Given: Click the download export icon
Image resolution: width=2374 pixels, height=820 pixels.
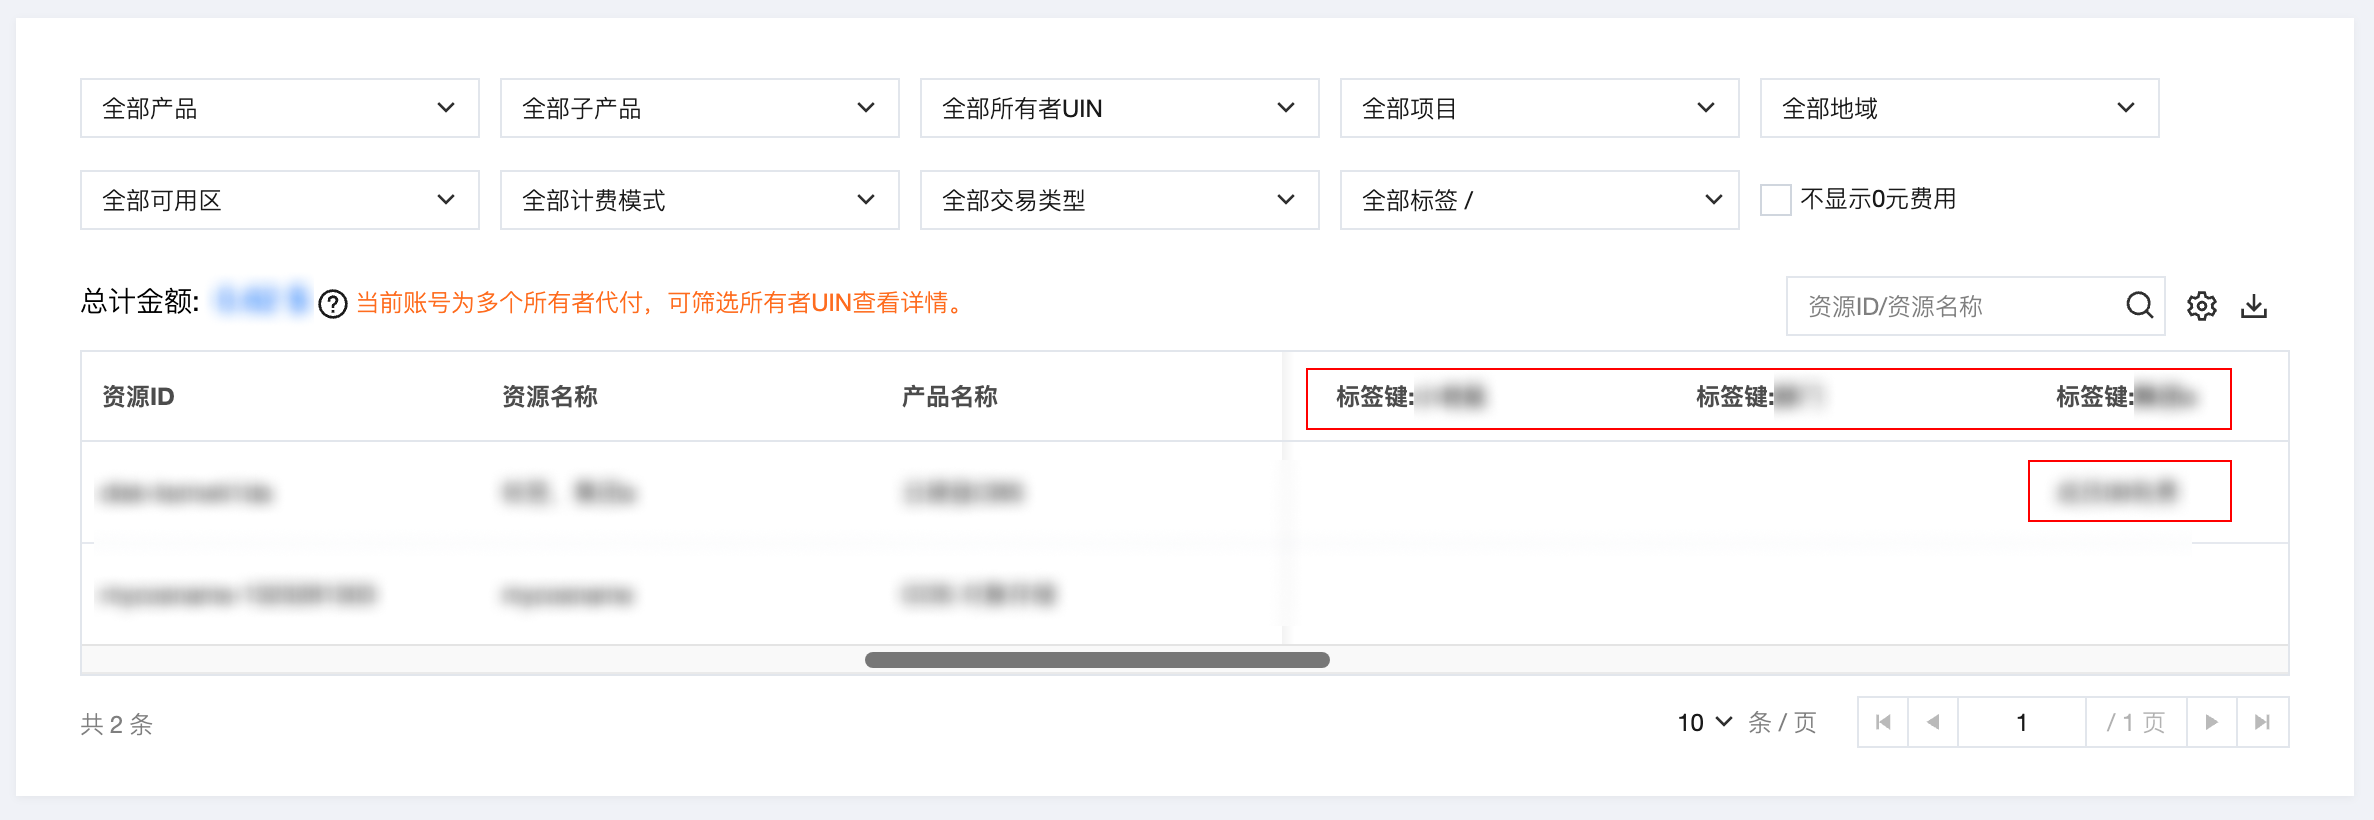Looking at the screenshot, I should pos(2254,306).
